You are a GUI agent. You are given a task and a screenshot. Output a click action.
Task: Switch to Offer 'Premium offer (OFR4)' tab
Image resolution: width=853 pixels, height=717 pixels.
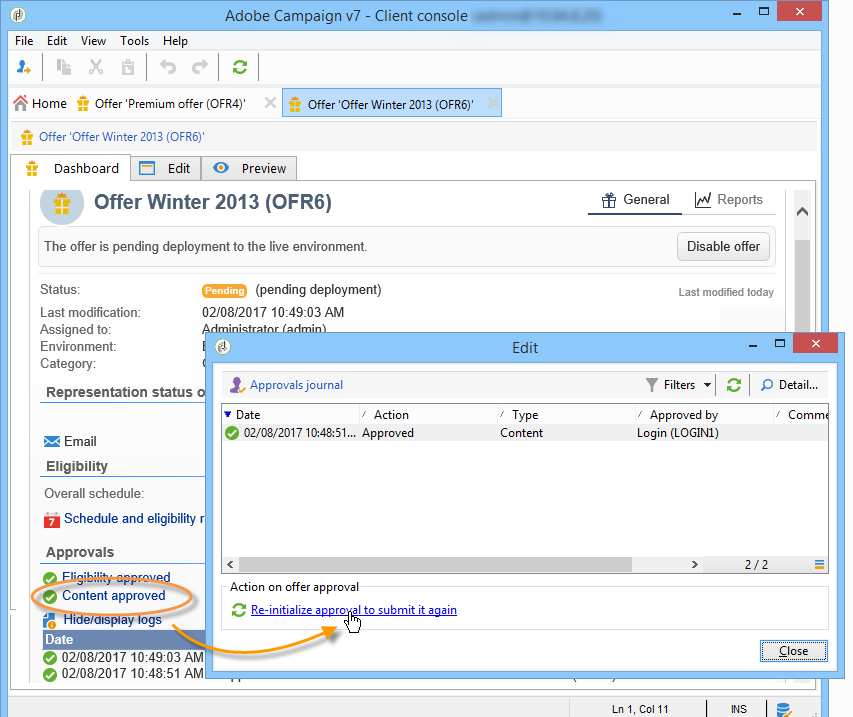click(162, 103)
